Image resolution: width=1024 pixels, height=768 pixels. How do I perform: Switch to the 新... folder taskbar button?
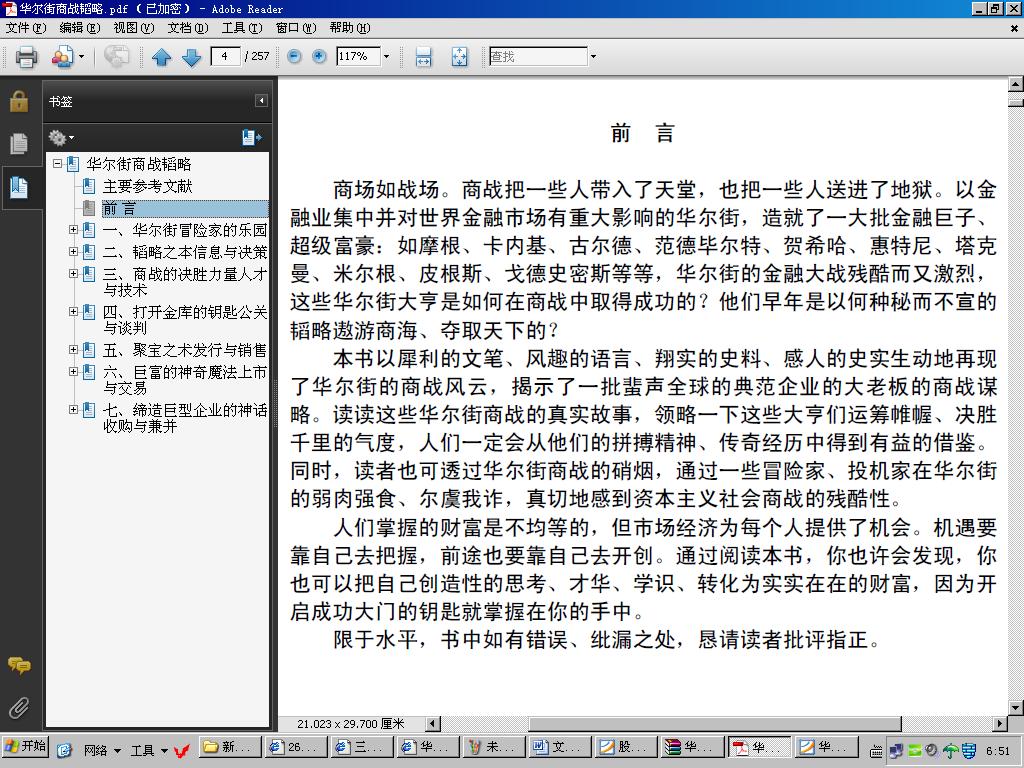pos(230,747)
